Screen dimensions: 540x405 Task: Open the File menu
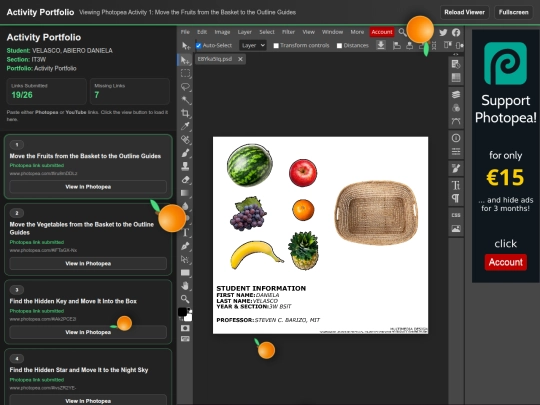click(185, 32)
